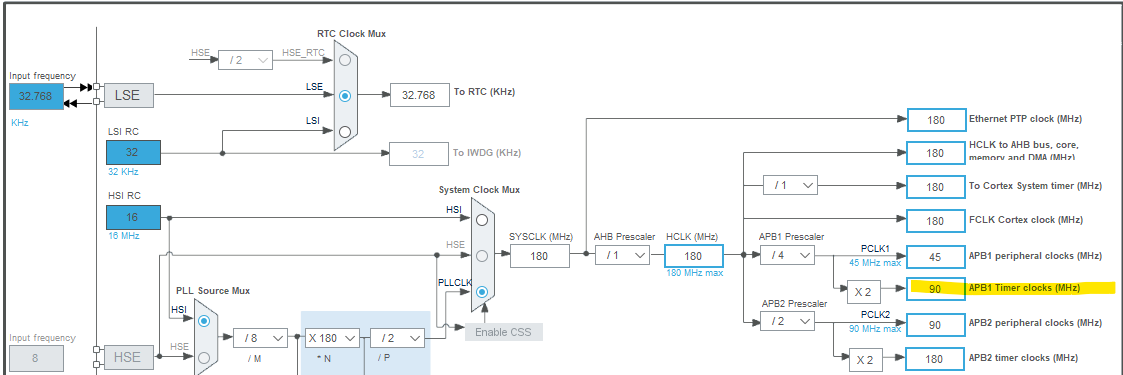Select HSI radio in PLL Source Mux
1123x375 pixels.
[x=204, y=321]
